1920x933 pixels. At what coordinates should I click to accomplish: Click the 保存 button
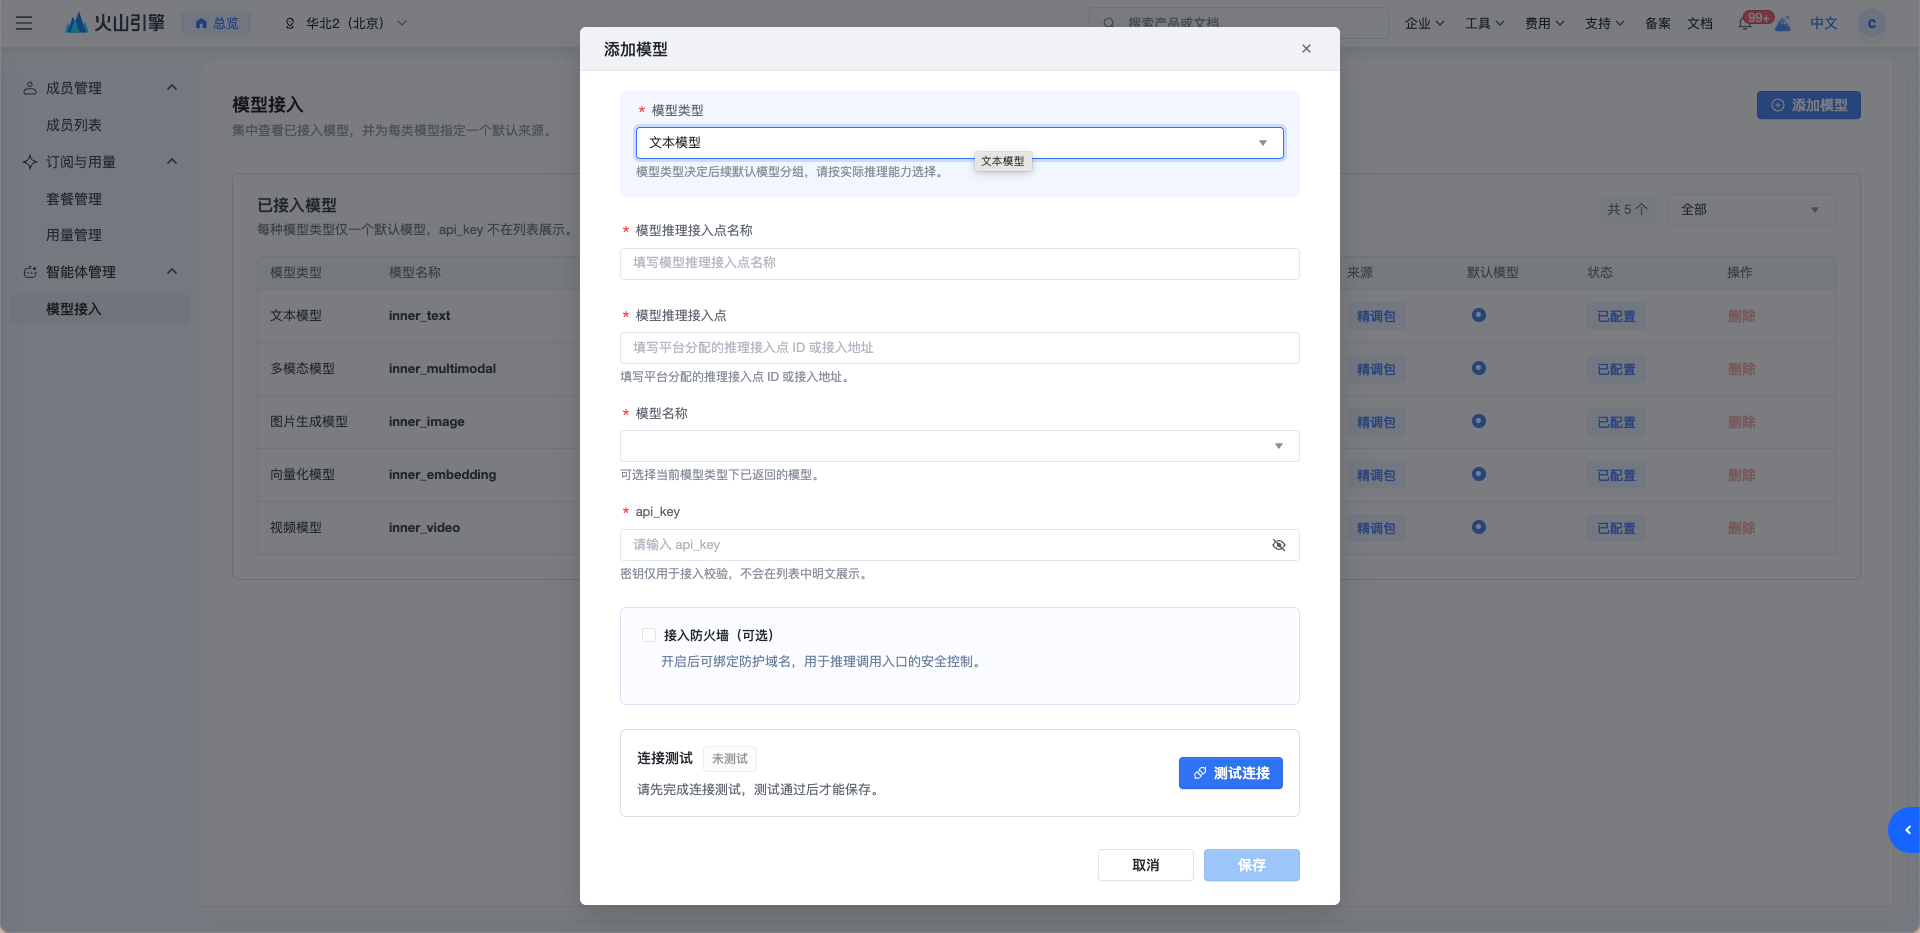[1251, 865]
